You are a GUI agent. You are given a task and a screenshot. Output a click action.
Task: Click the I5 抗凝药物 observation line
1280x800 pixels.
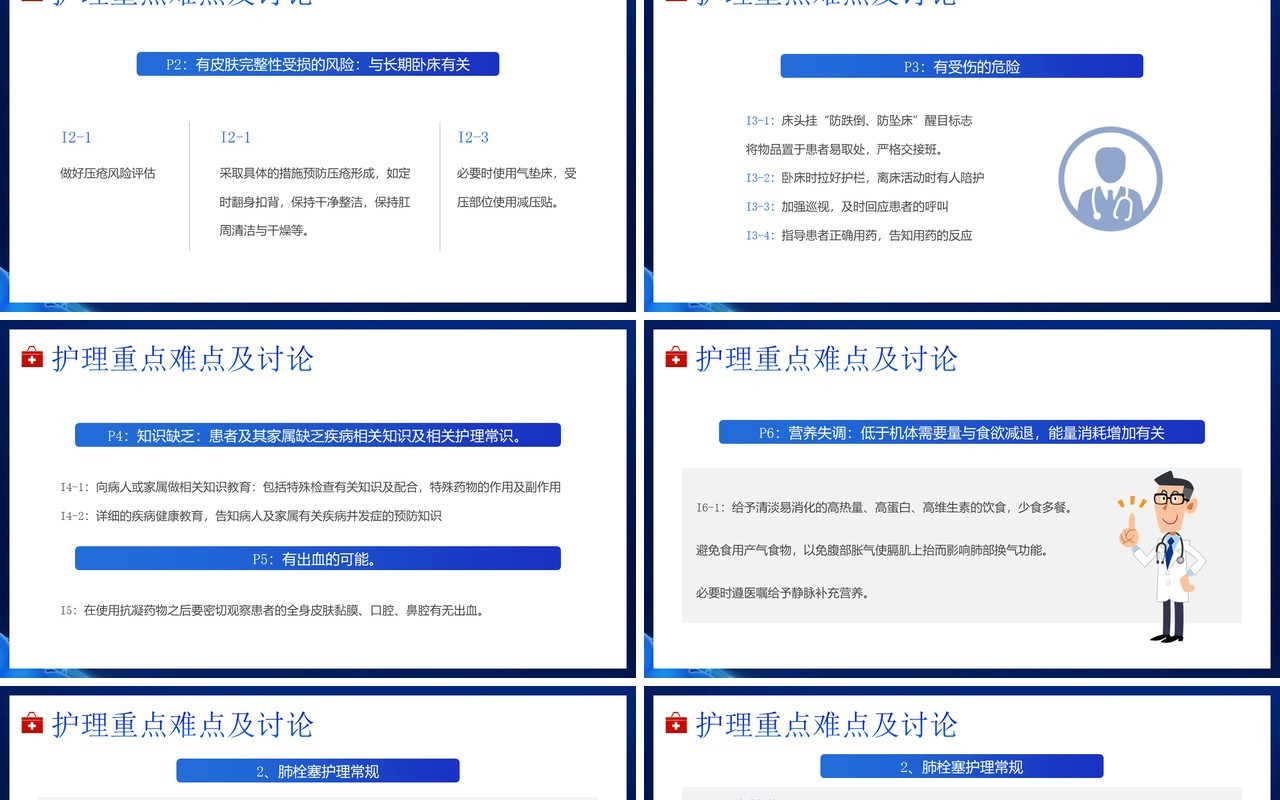click(272, 609)
